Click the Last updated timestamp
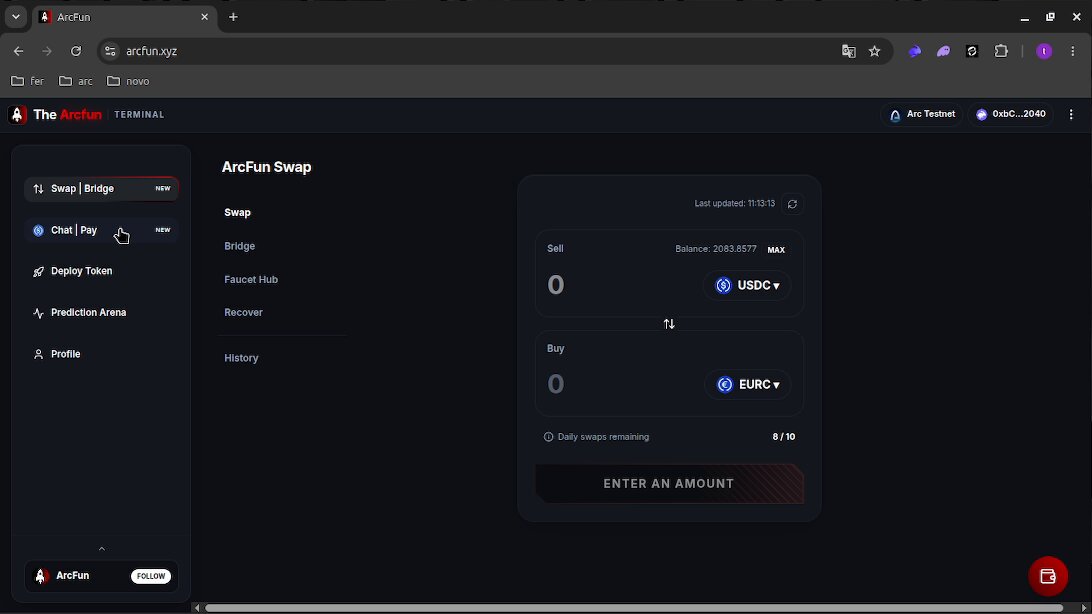Image resolution: width=1092 pixels, height=614 pixels. (x=734, y=204)
